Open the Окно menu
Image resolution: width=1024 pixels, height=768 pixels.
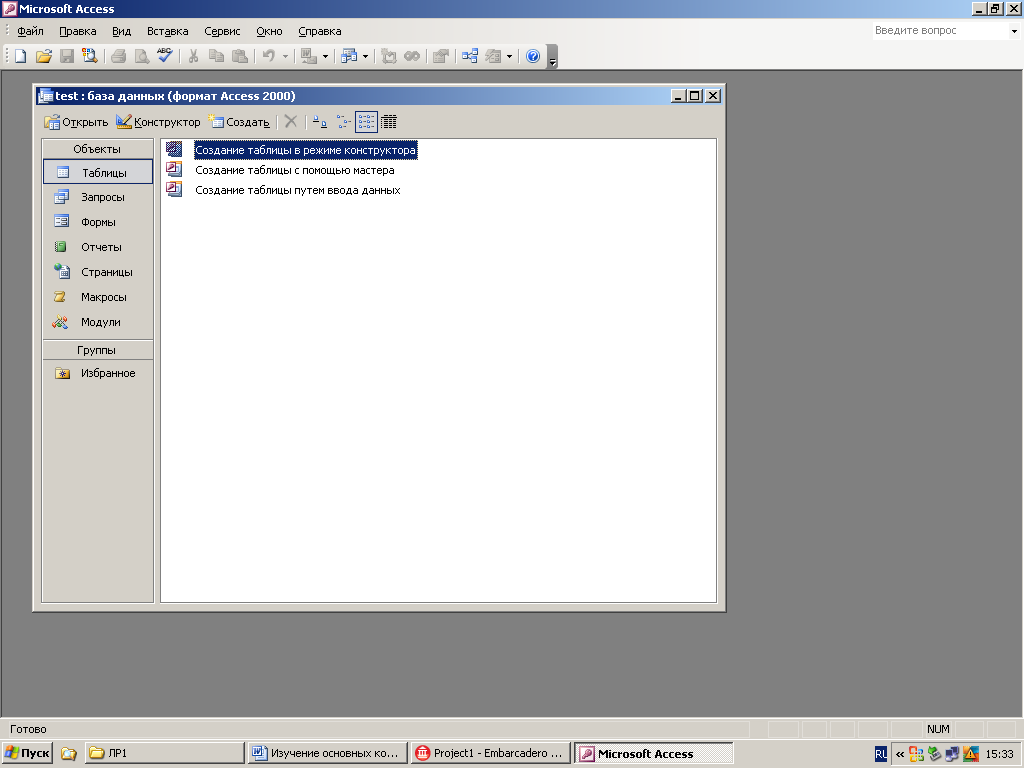coord(269,31)
